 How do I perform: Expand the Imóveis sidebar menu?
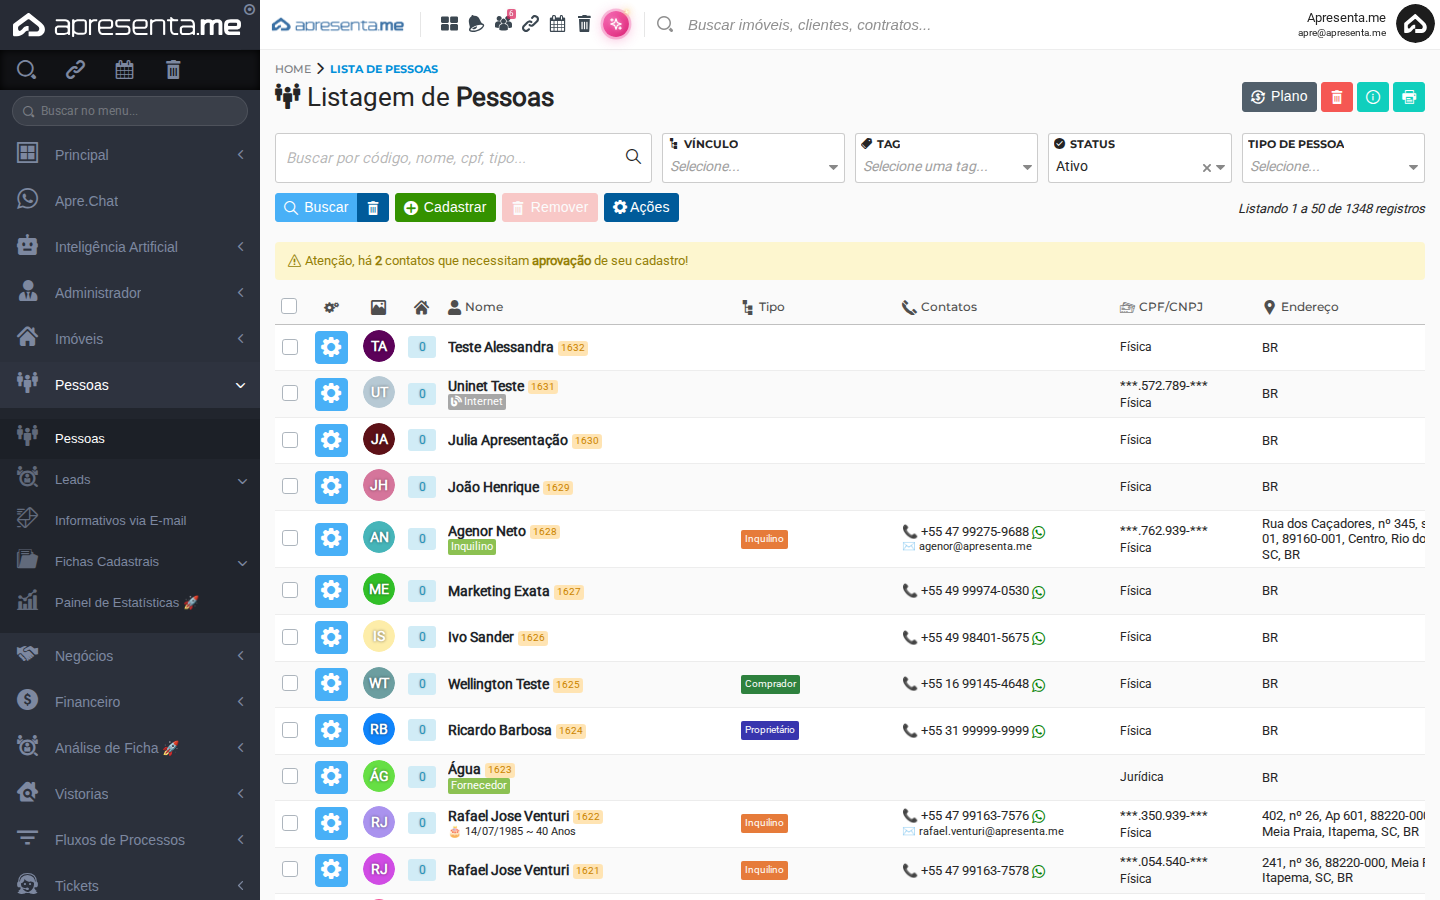pyautogui.click(x=130, y=339)
